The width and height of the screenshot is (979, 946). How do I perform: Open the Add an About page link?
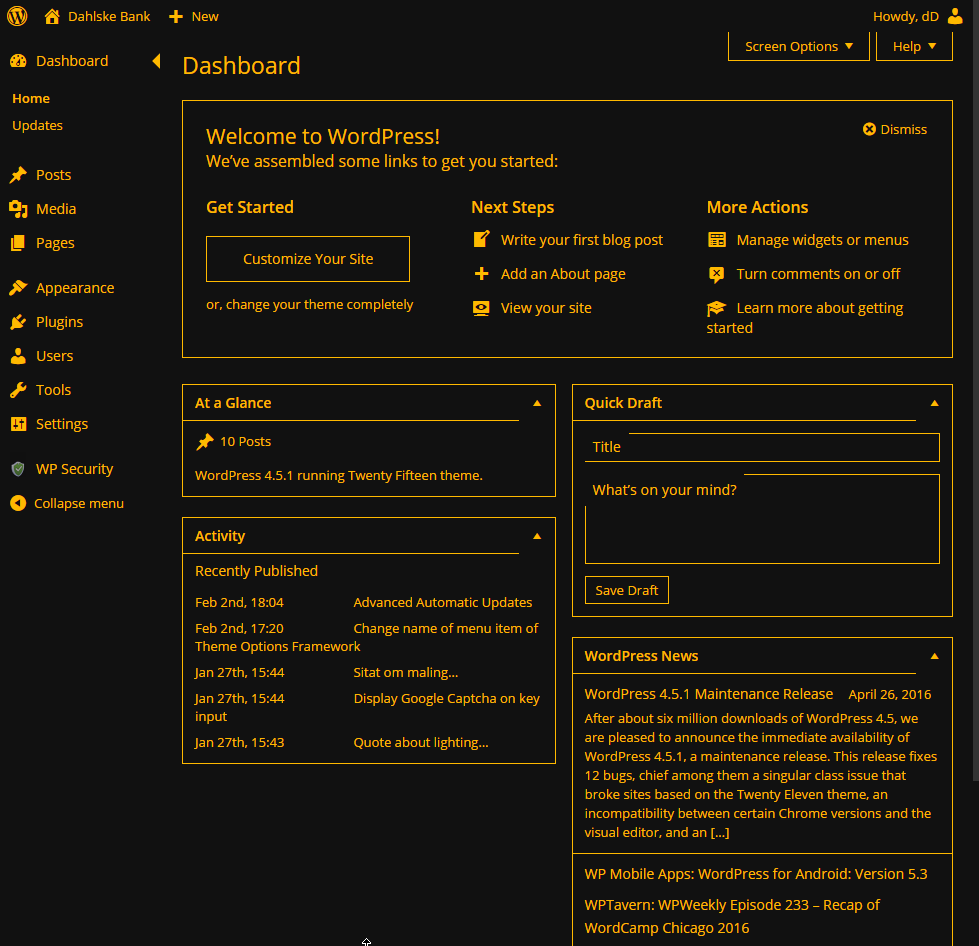click(563, 274)
